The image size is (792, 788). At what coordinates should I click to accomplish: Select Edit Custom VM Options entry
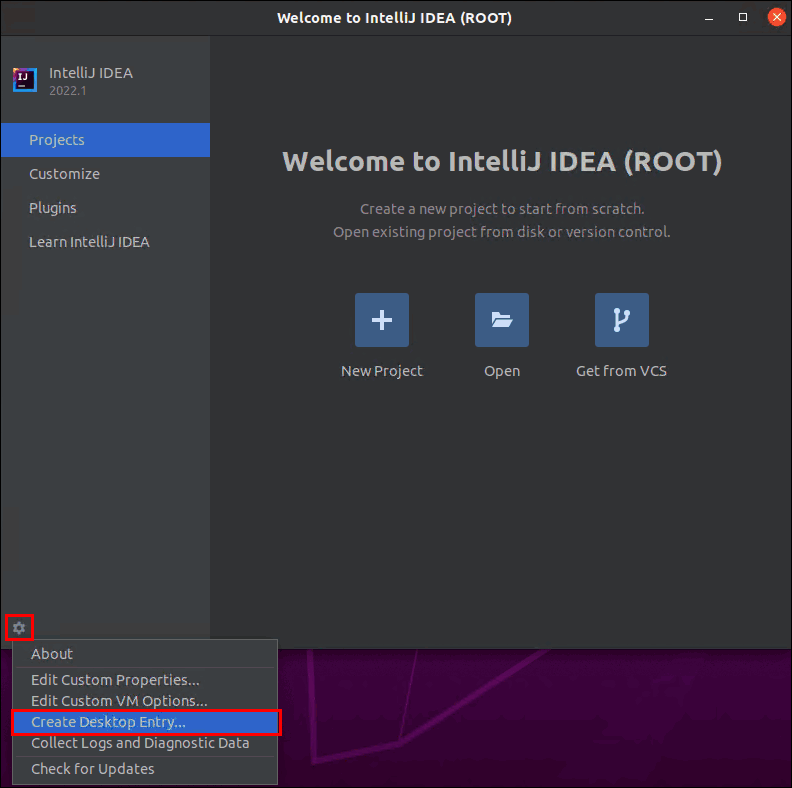pyautogui.click(x=145, y=701)
